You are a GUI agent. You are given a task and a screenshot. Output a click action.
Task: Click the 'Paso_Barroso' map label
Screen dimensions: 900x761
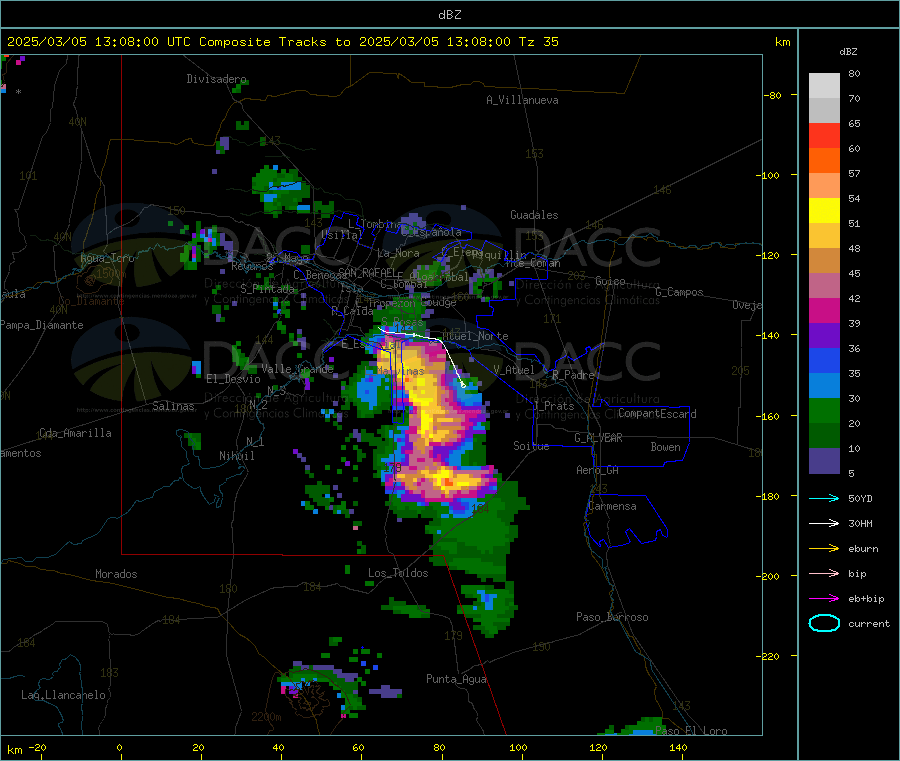612,617
